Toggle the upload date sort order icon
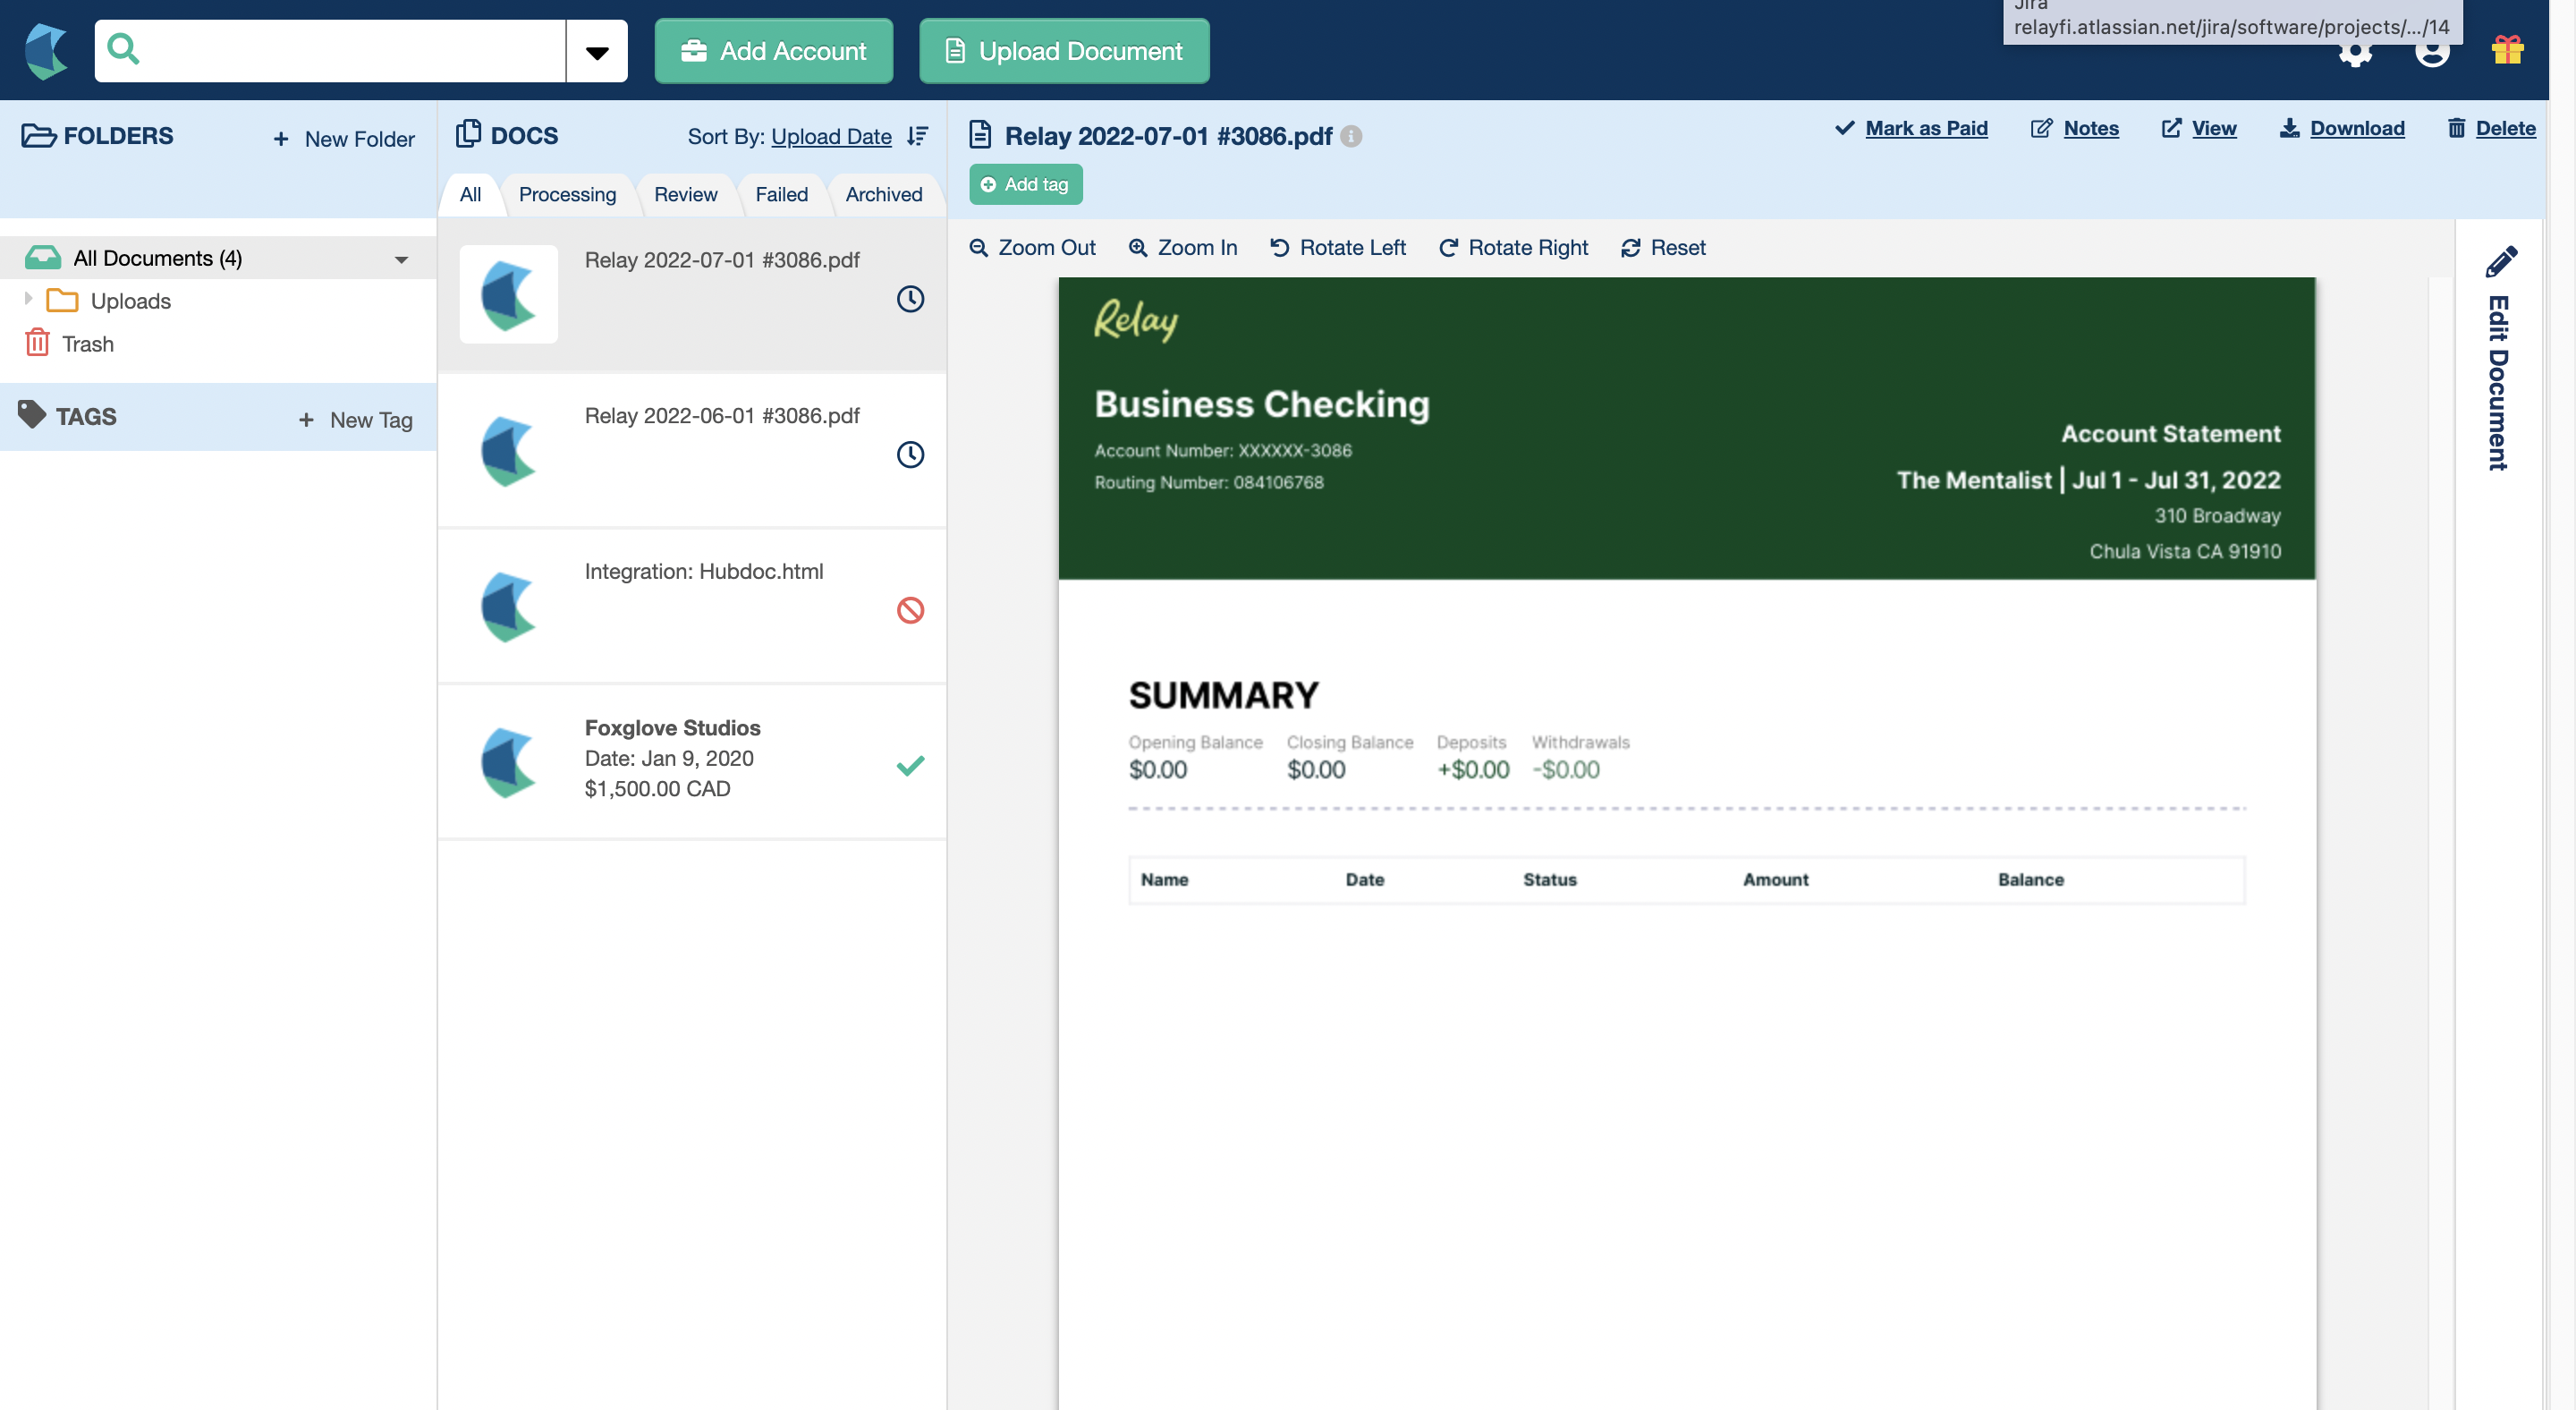Image resolution: width=2576 pixels, height=1410 pixels. (917, 136)
